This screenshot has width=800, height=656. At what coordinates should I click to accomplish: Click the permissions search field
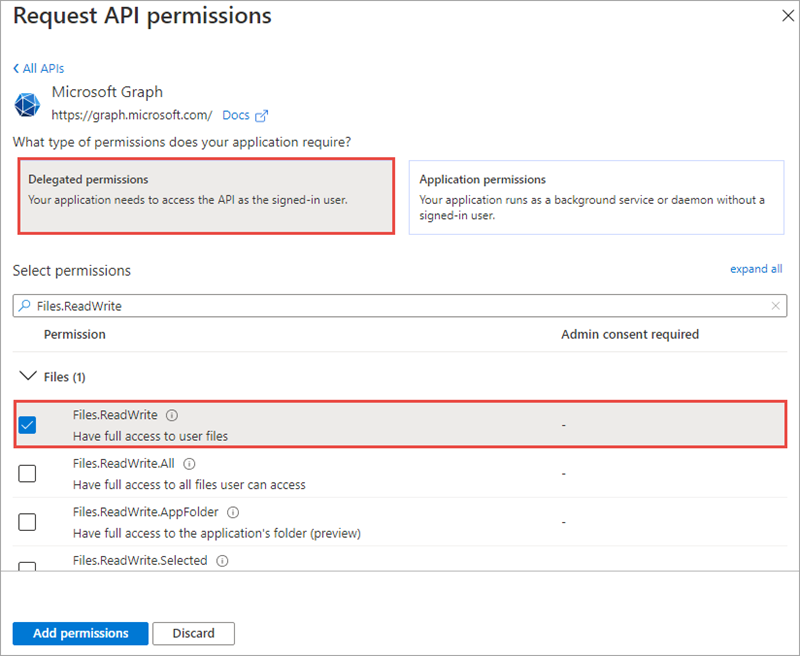[399, 306]
